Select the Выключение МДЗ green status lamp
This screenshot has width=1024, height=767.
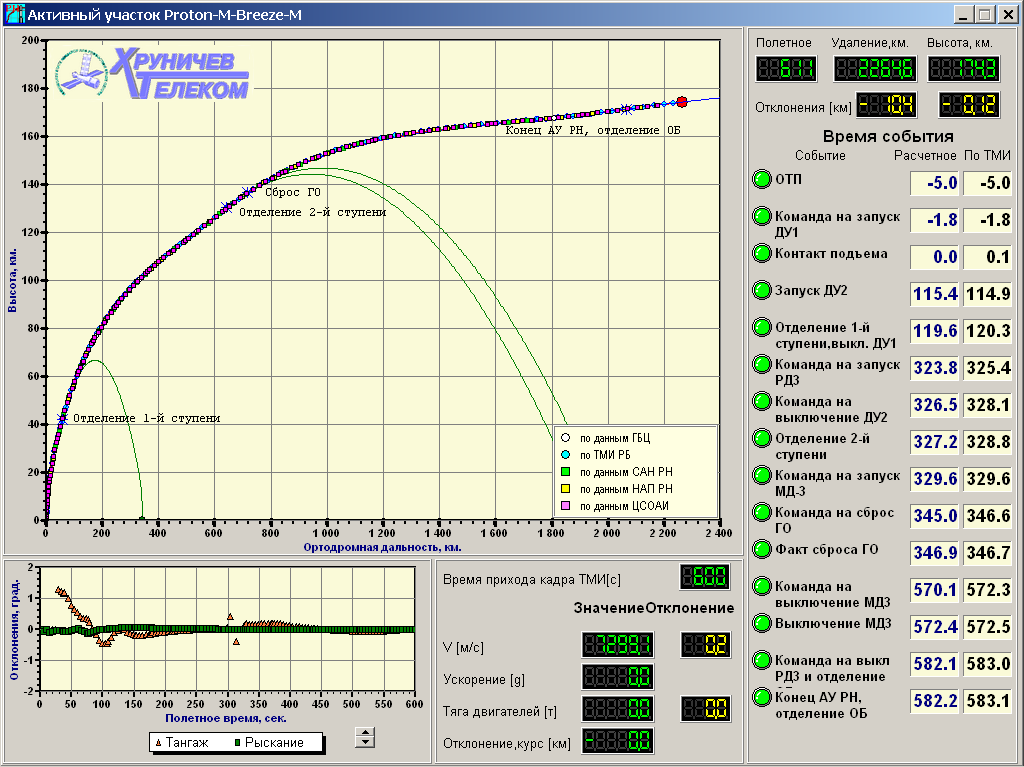point(762,624)
